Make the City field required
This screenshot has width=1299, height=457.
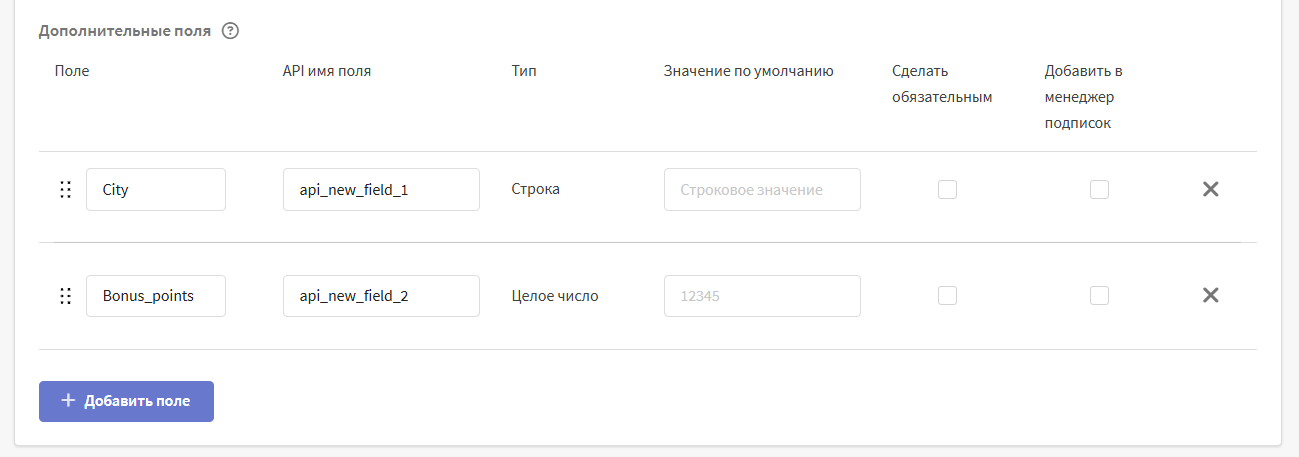(947, 189)
